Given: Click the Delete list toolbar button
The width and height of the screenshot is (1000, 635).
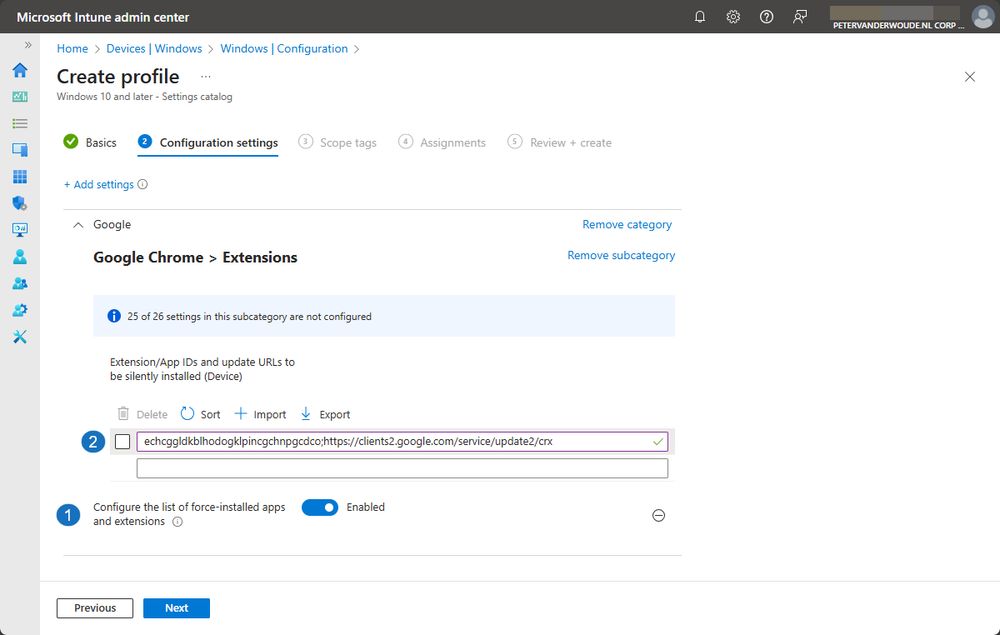Looking at the screenshot, I should 143,414.
